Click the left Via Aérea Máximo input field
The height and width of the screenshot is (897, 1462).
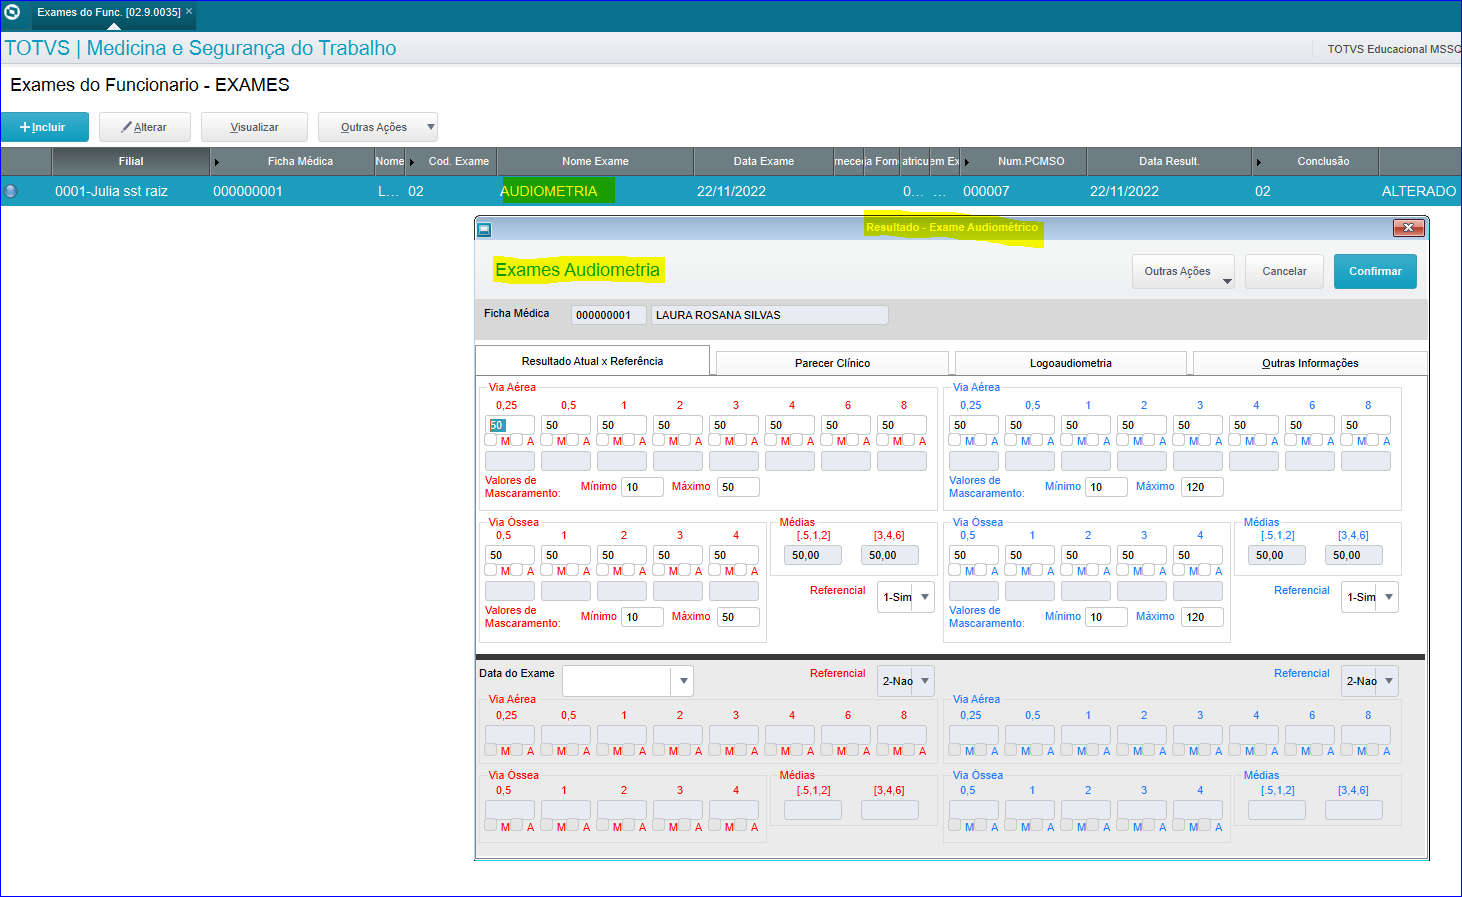click(738, 487)
